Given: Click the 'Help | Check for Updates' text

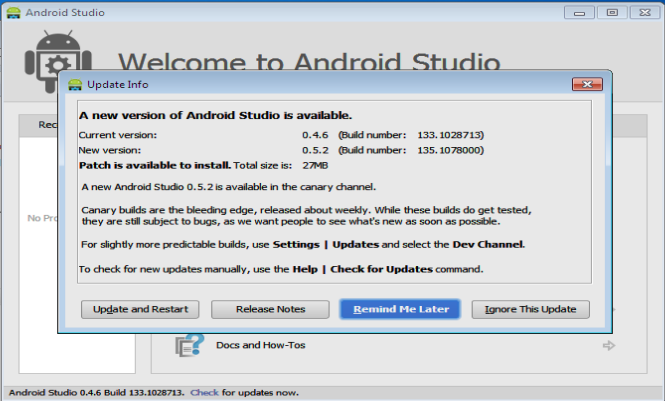Looking at the screenshot, I should point(363,269).
